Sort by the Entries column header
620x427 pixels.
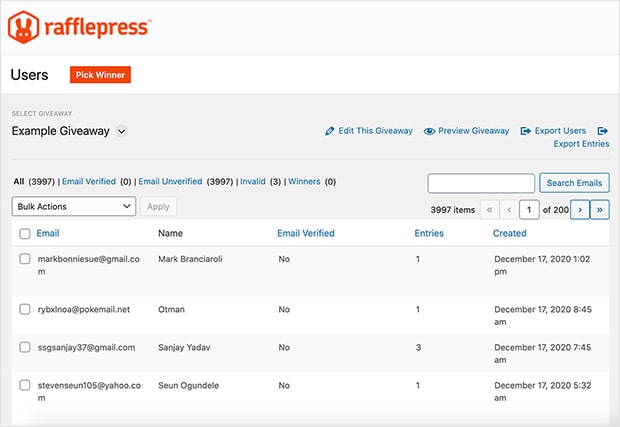pos(429,233)
